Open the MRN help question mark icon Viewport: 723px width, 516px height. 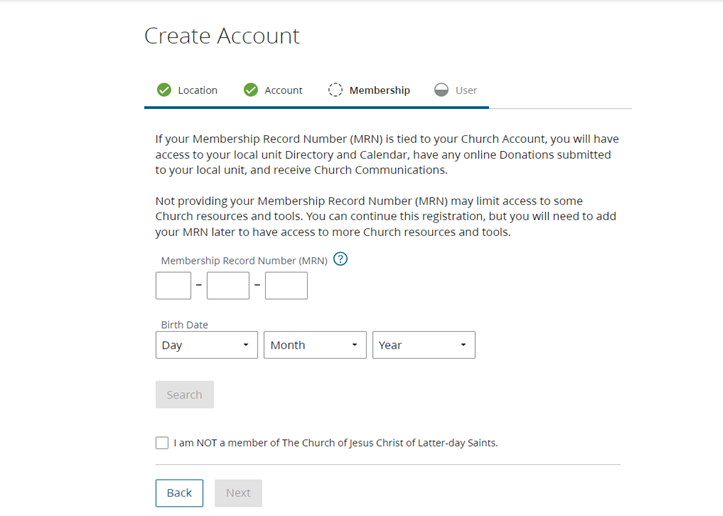coord(340,259)
